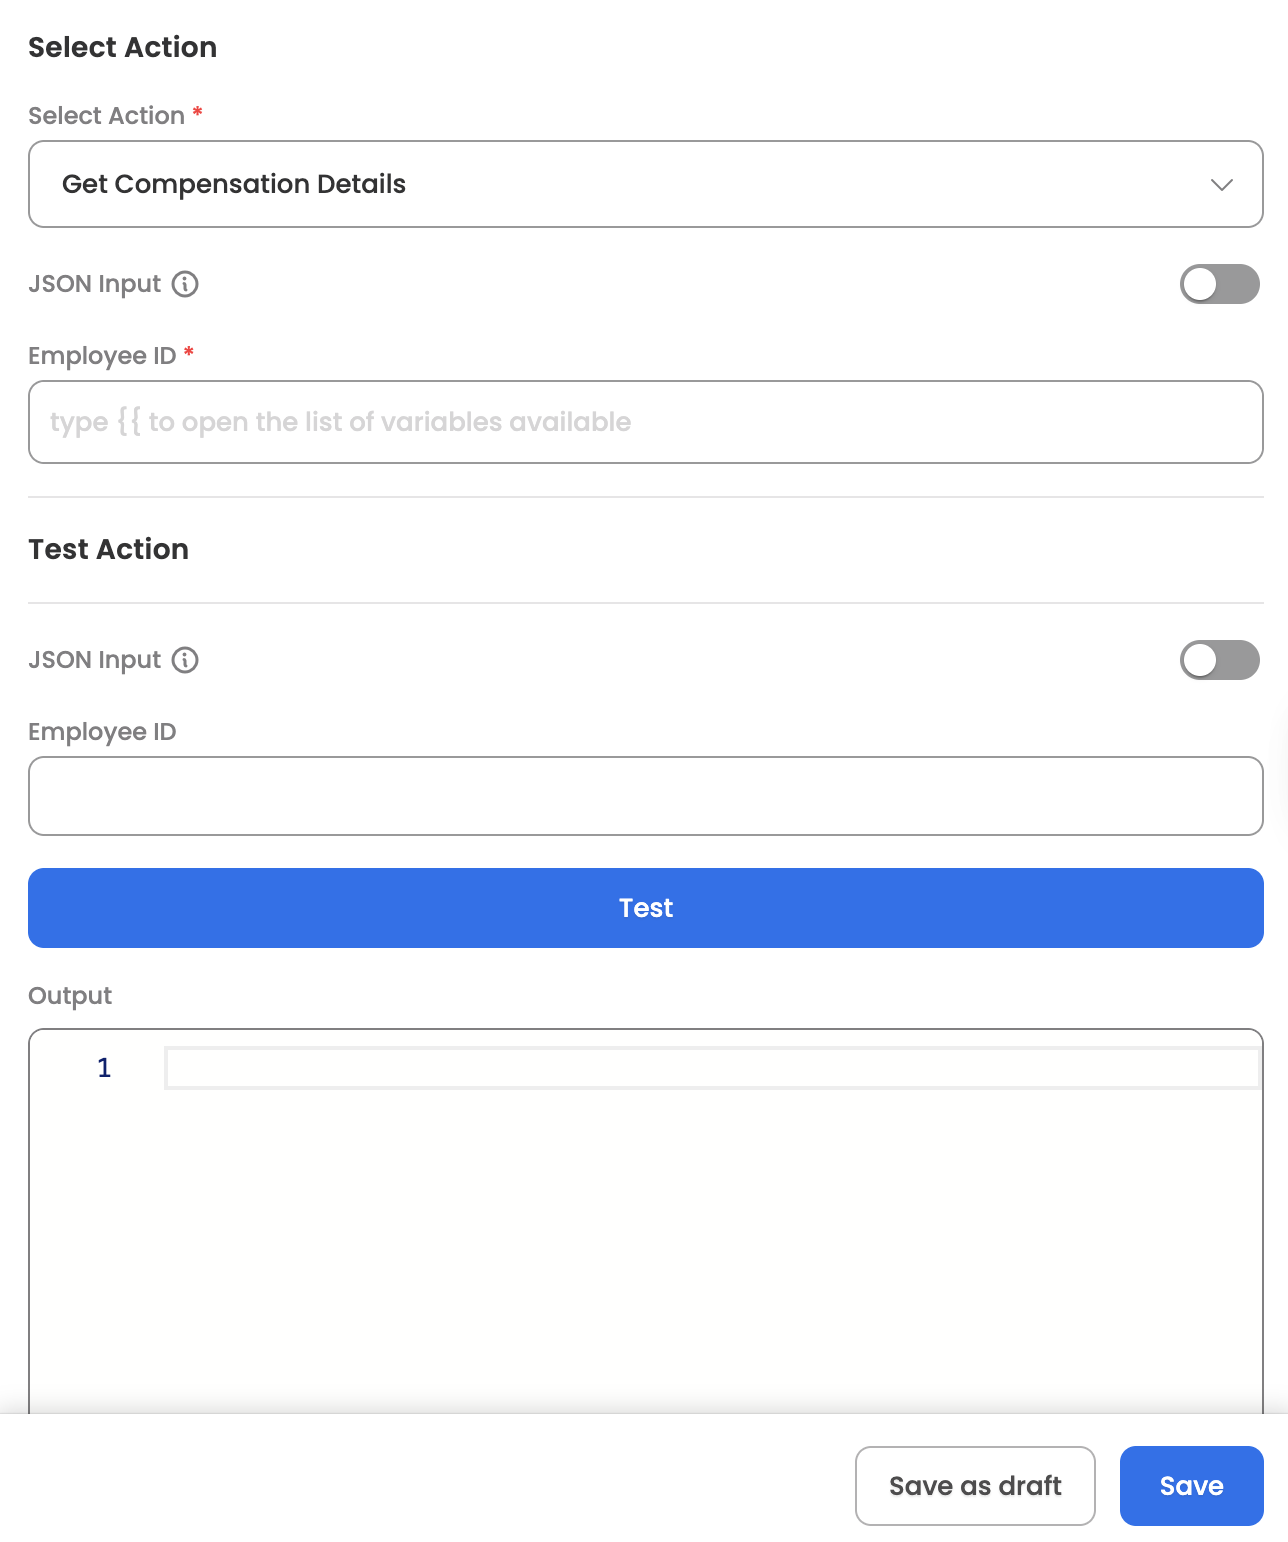Click the info icon beside JSON Input under Test Action
Image resolution: width=1288 pixels, height=1542 pixels.
click(185, 660)
